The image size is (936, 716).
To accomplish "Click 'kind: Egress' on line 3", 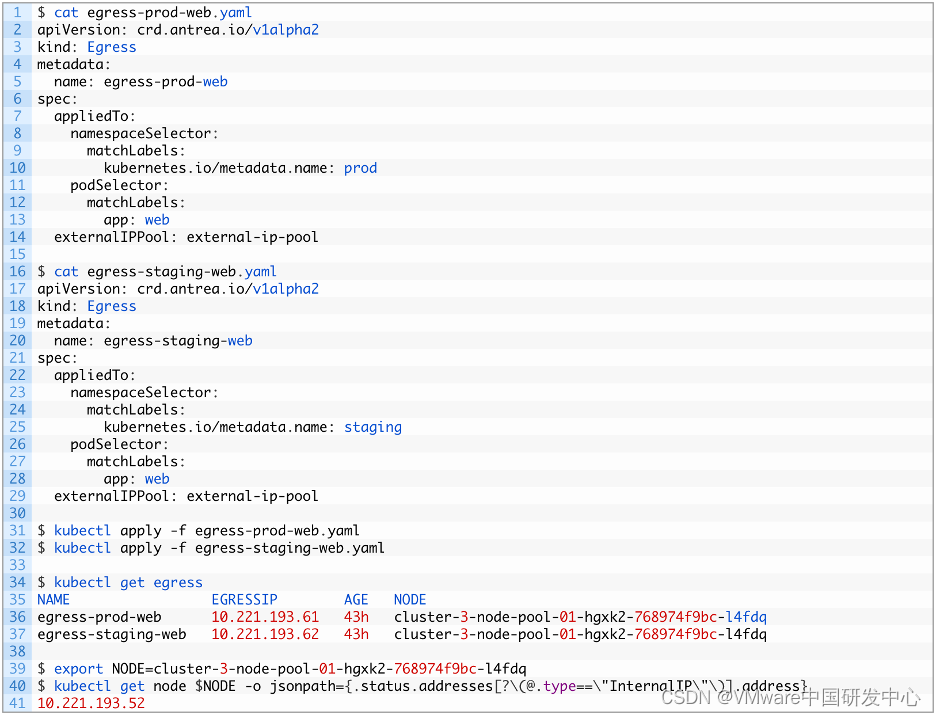I will click(87, 47).
